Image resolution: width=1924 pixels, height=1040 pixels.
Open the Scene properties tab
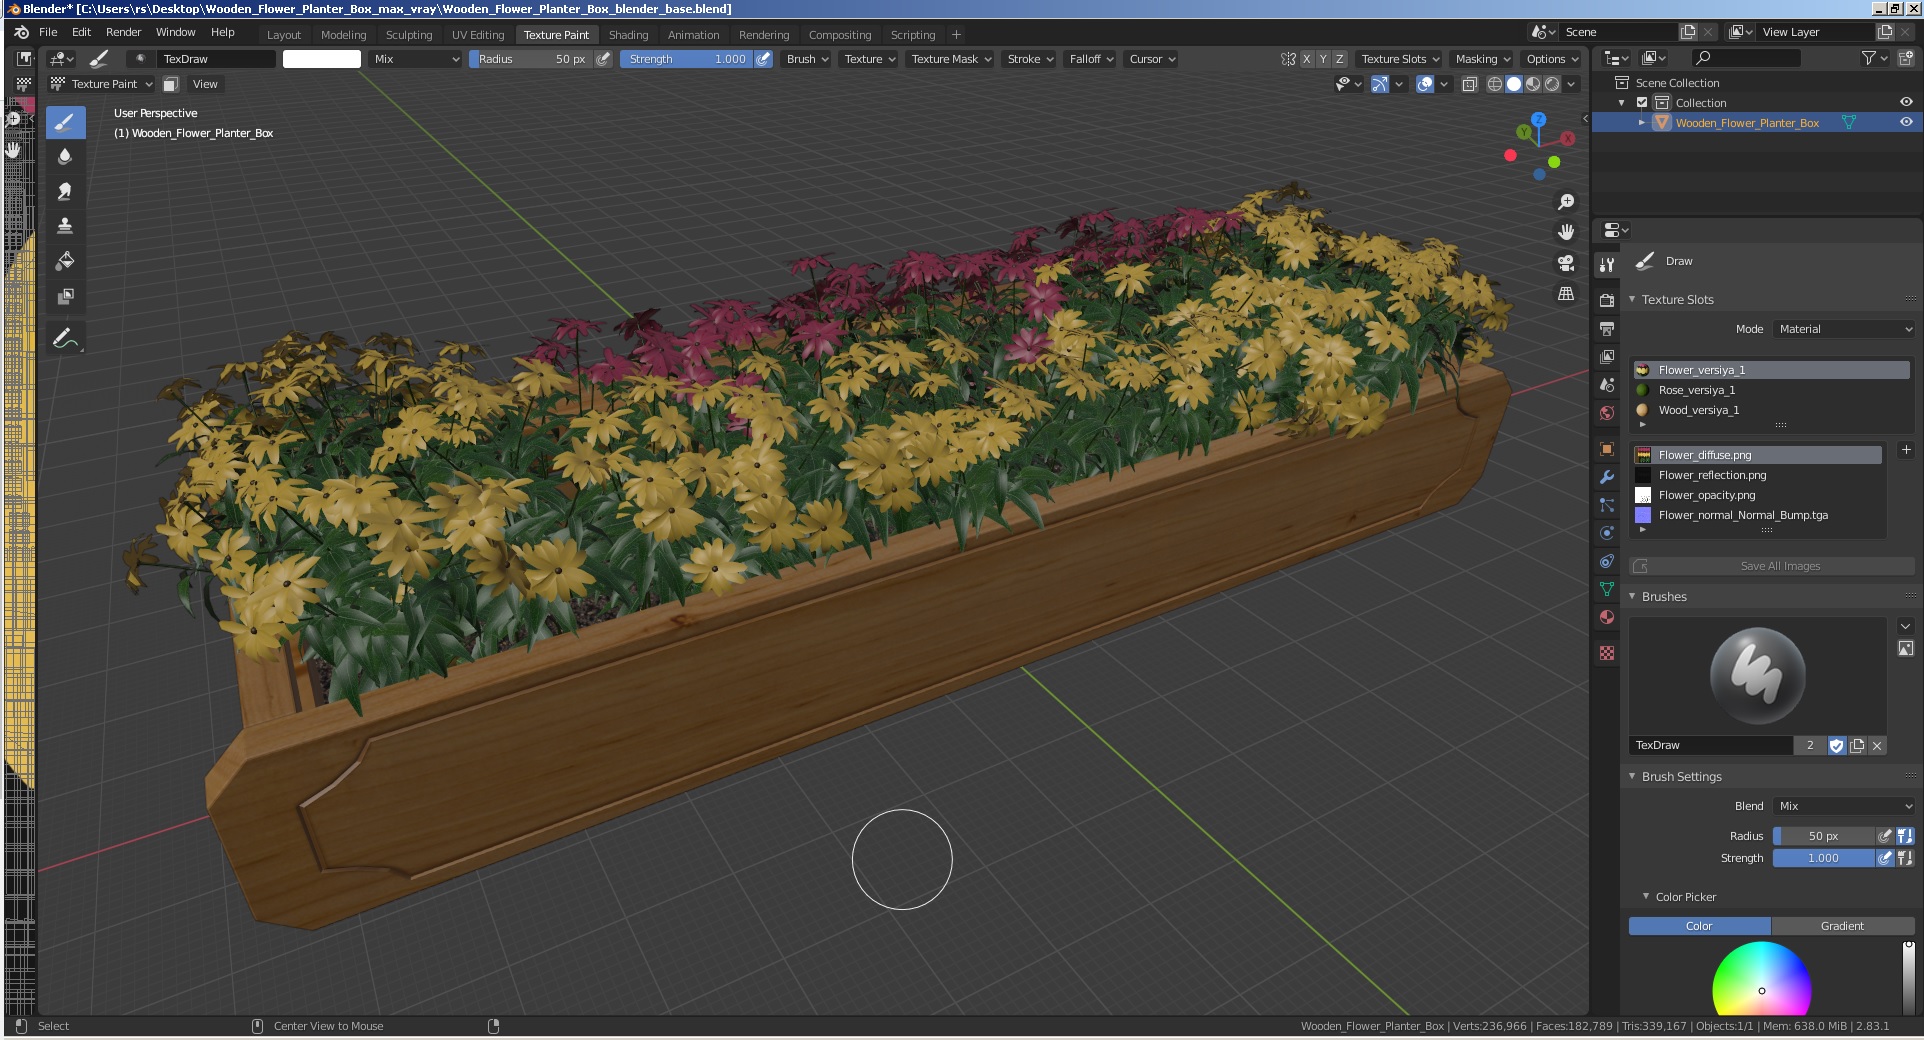pyautogui.click(x=1607, y=385)
